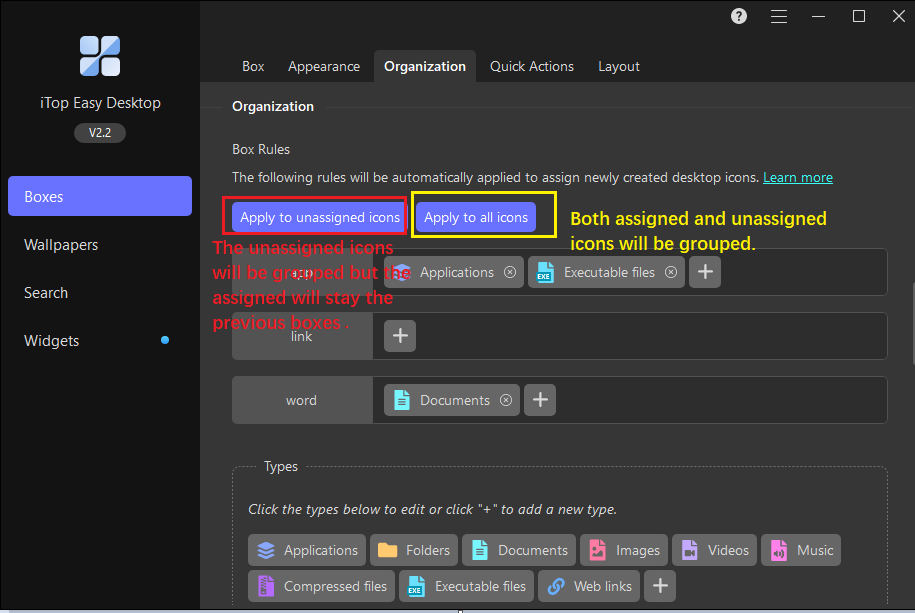The height and width of the screenshot is (613, 915).
Task: Select the Music type chip
Action: 801,550
